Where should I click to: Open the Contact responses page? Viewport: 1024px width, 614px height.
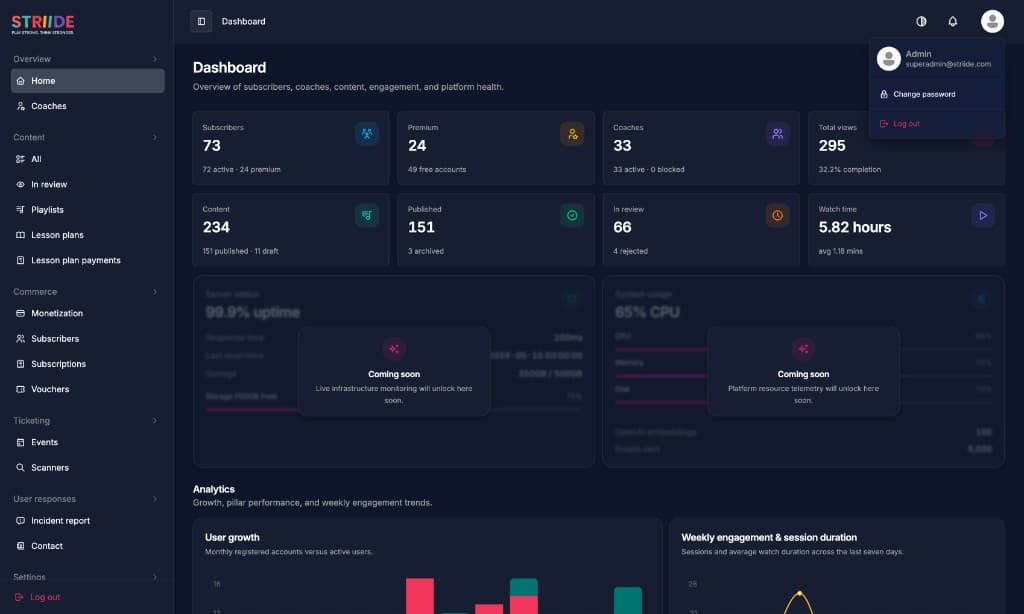coord(88,546)
